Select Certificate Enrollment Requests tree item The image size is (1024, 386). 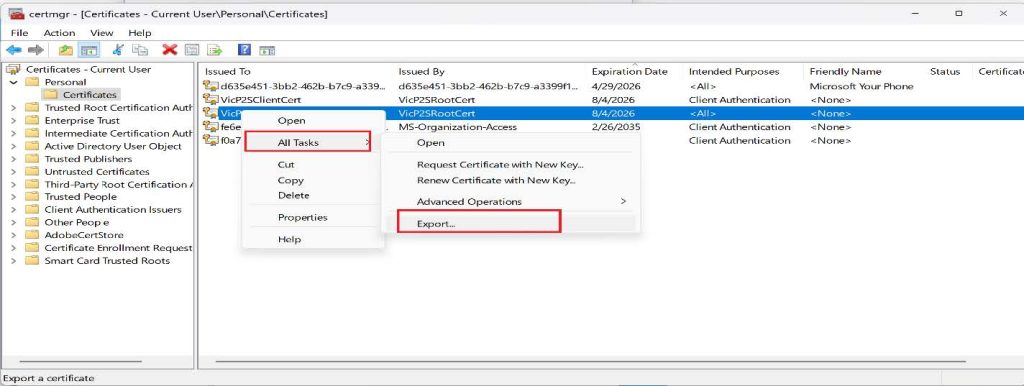point(118,248)
